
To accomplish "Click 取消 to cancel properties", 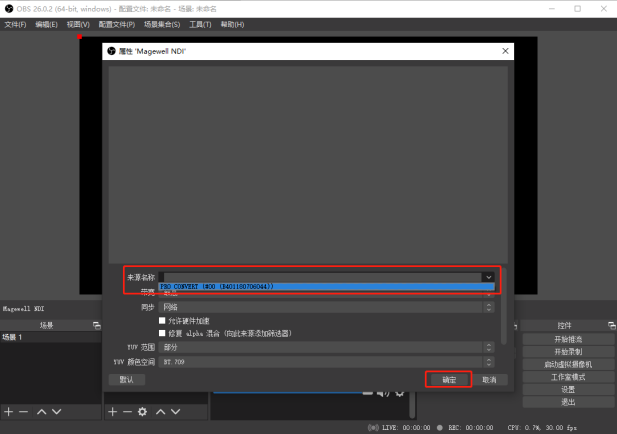I will click(x=489, y=380).
